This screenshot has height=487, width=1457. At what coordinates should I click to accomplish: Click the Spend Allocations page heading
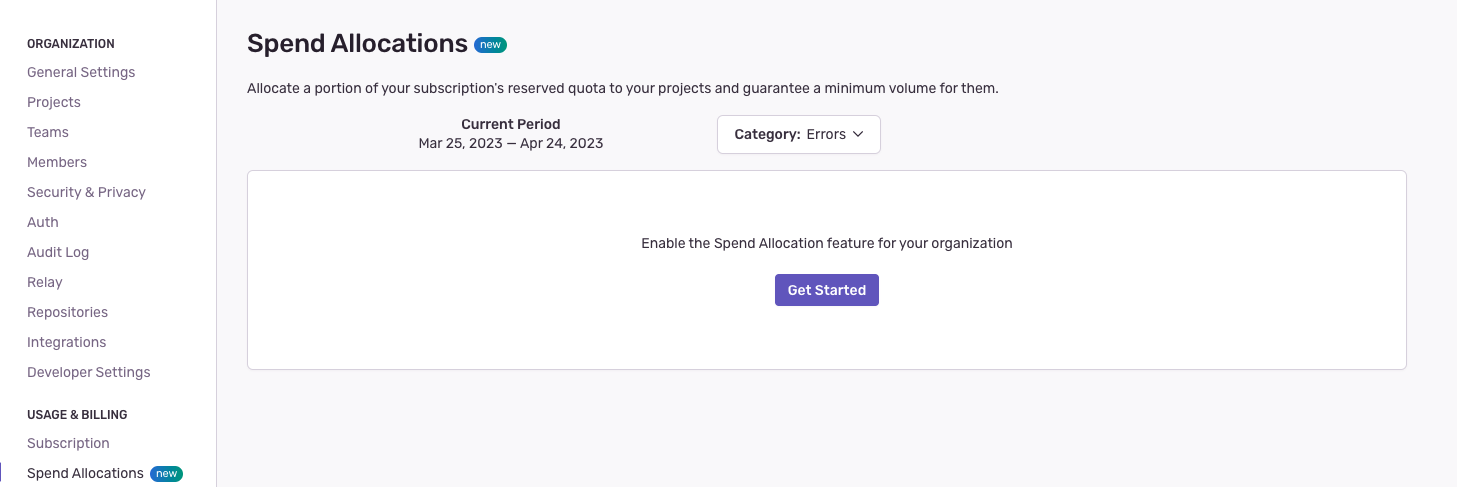[x=357, y=44]
